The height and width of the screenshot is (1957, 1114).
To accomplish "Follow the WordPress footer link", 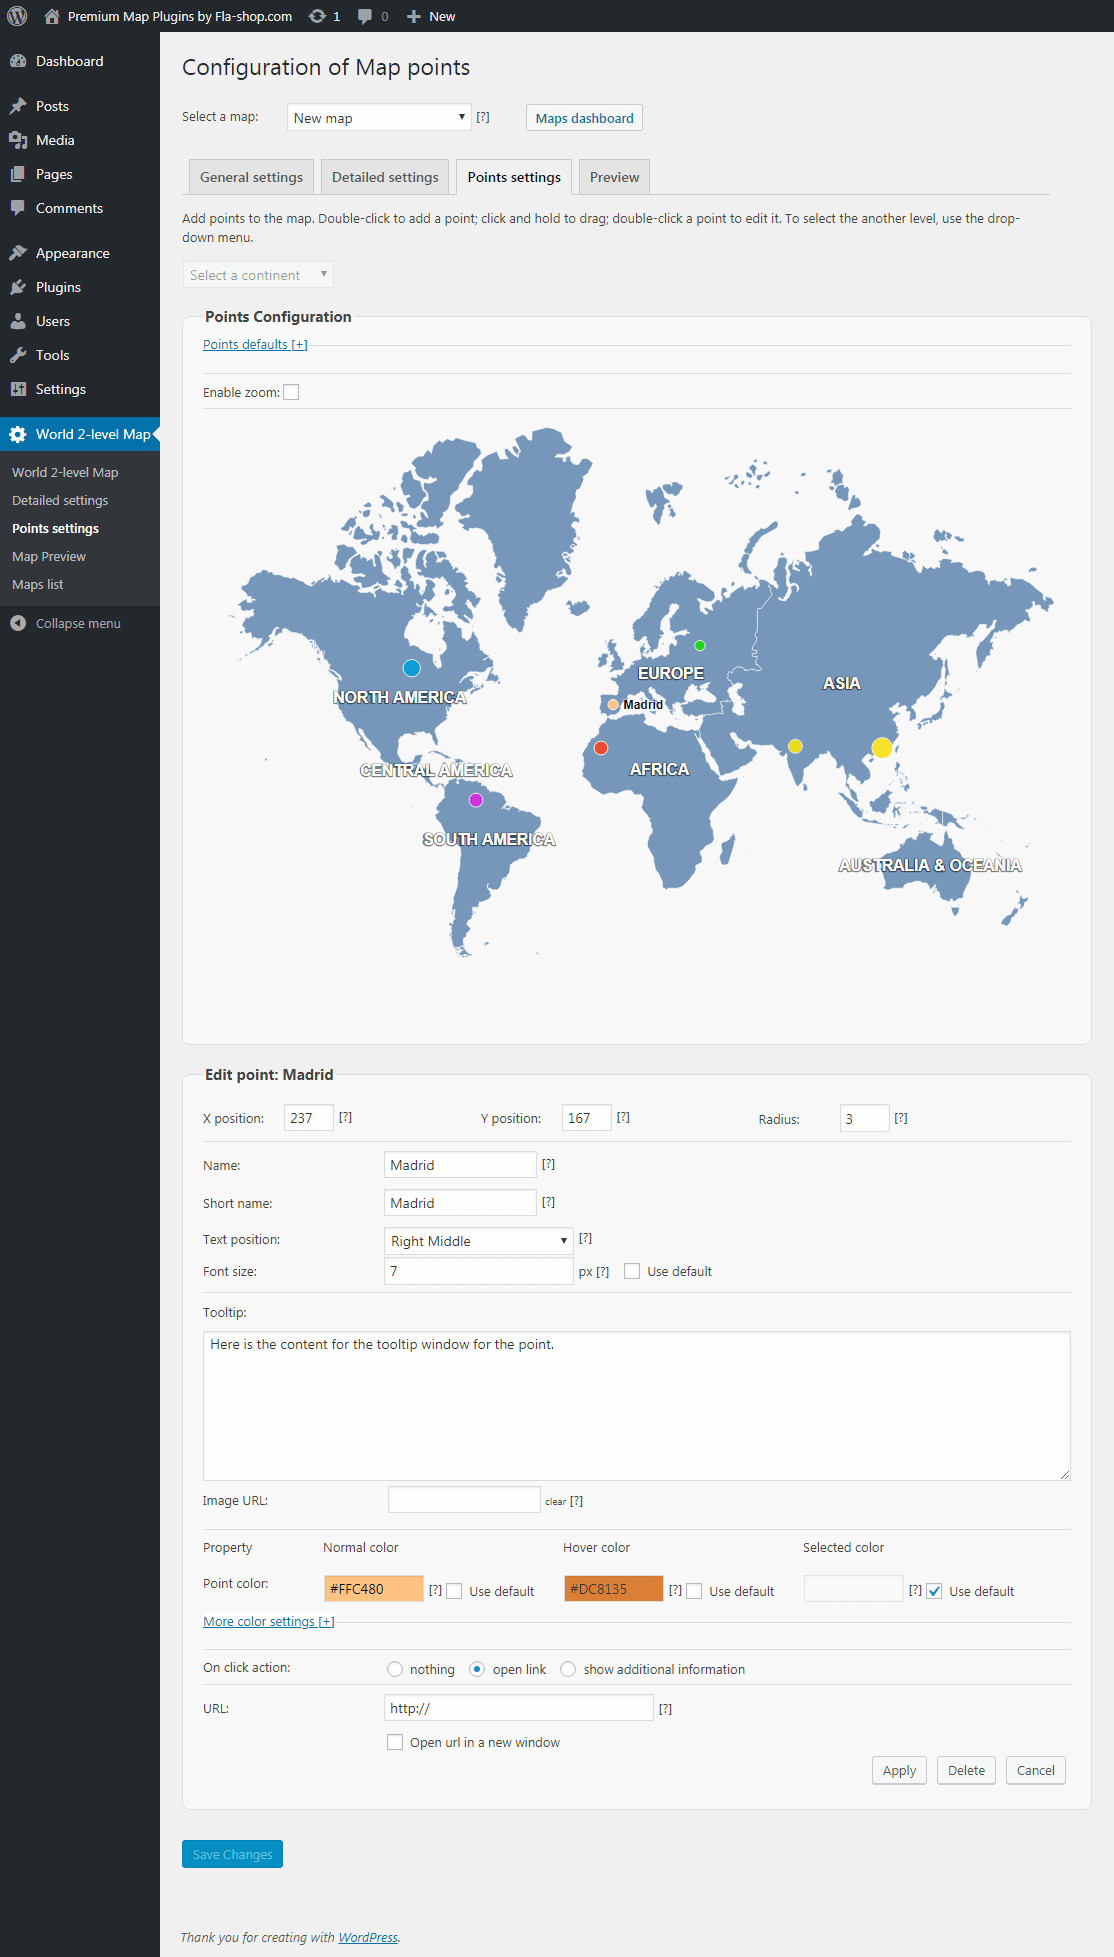I will coord(368,1937).
